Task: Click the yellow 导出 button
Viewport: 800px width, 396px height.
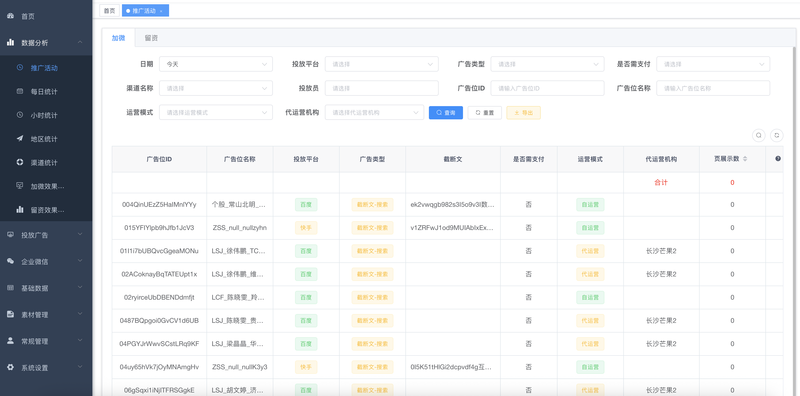Action: [x=523, y=113]
